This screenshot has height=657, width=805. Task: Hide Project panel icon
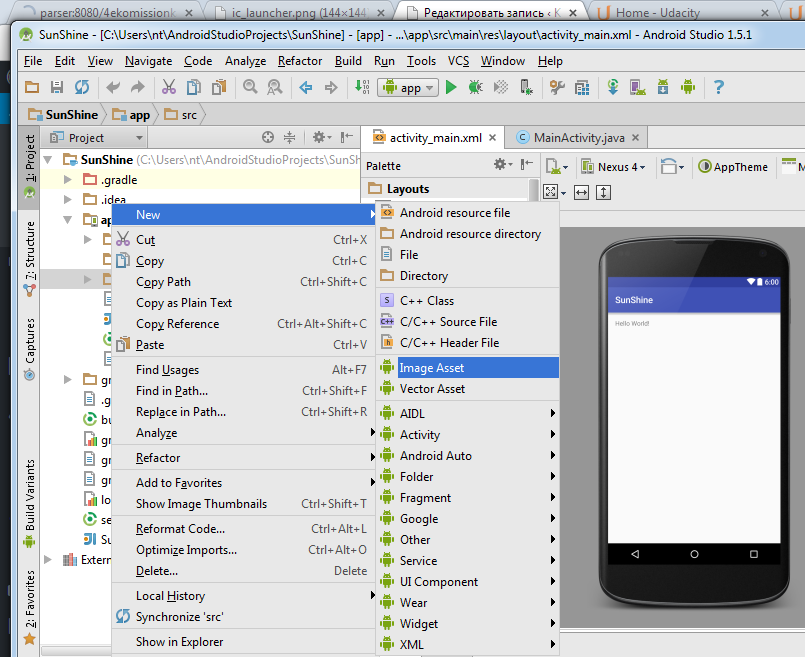click(348, 137)
